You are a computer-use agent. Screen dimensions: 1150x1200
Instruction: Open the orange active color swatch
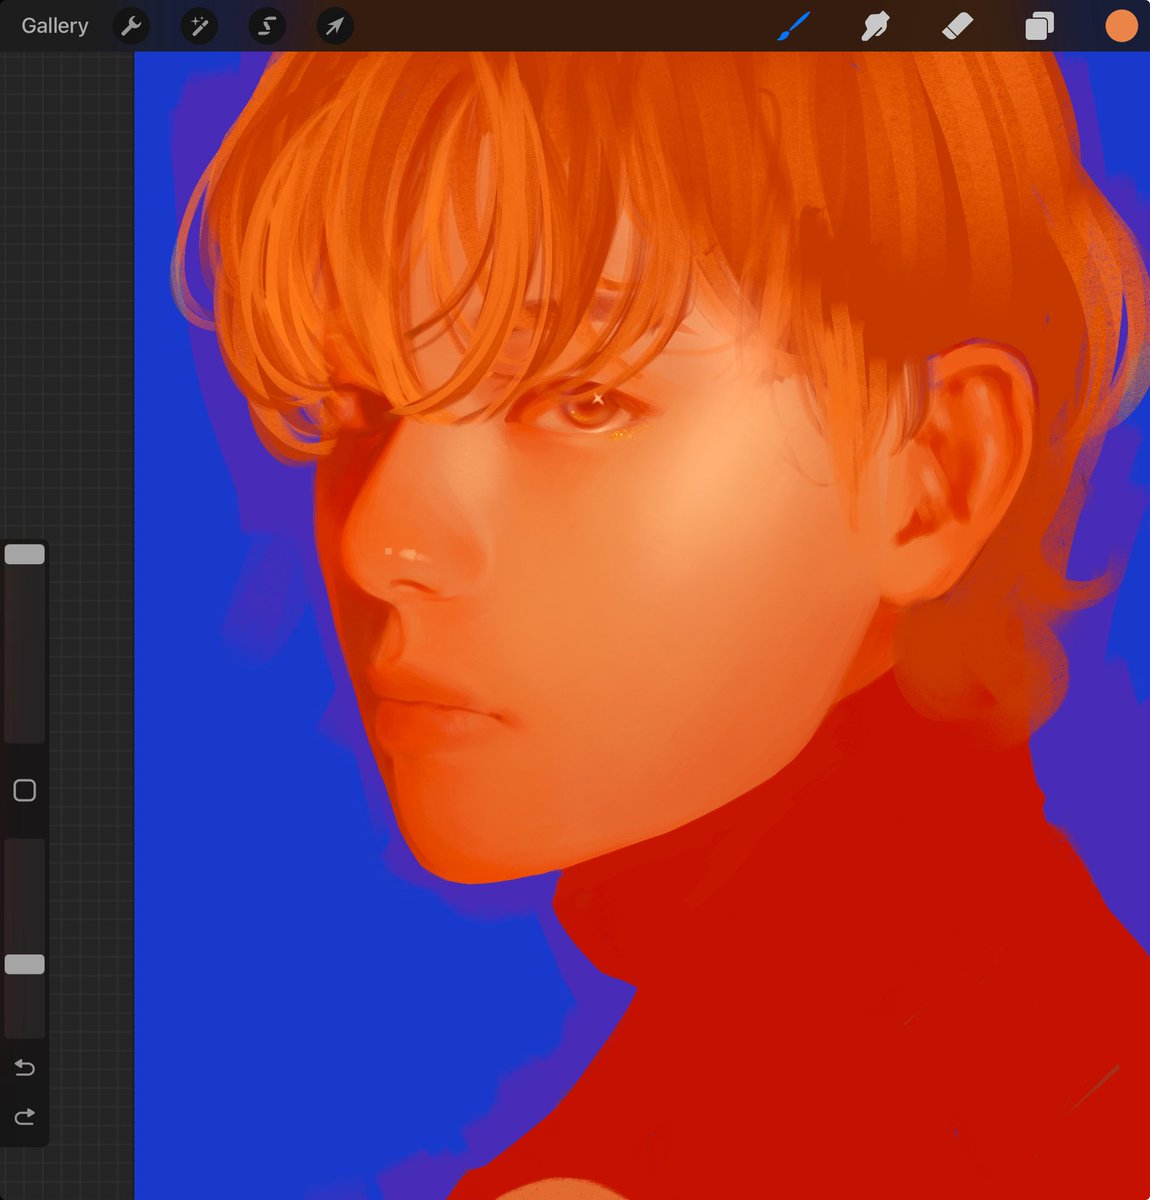1121,26
